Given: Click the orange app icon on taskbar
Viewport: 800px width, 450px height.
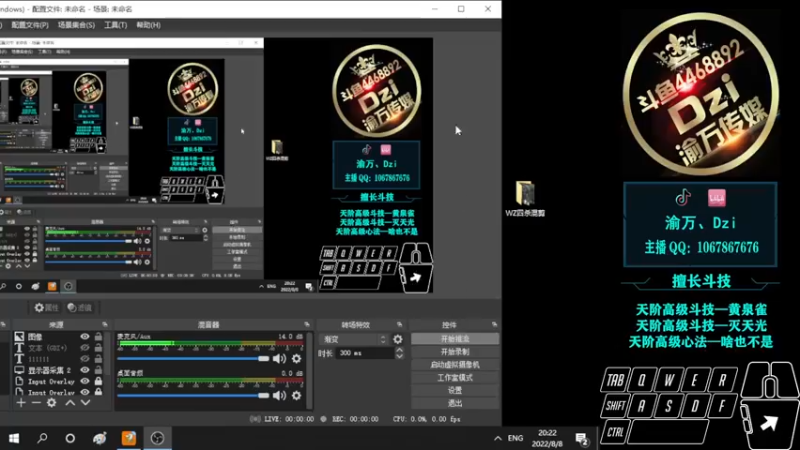Looking at the screenshot, I should [129, 438].
